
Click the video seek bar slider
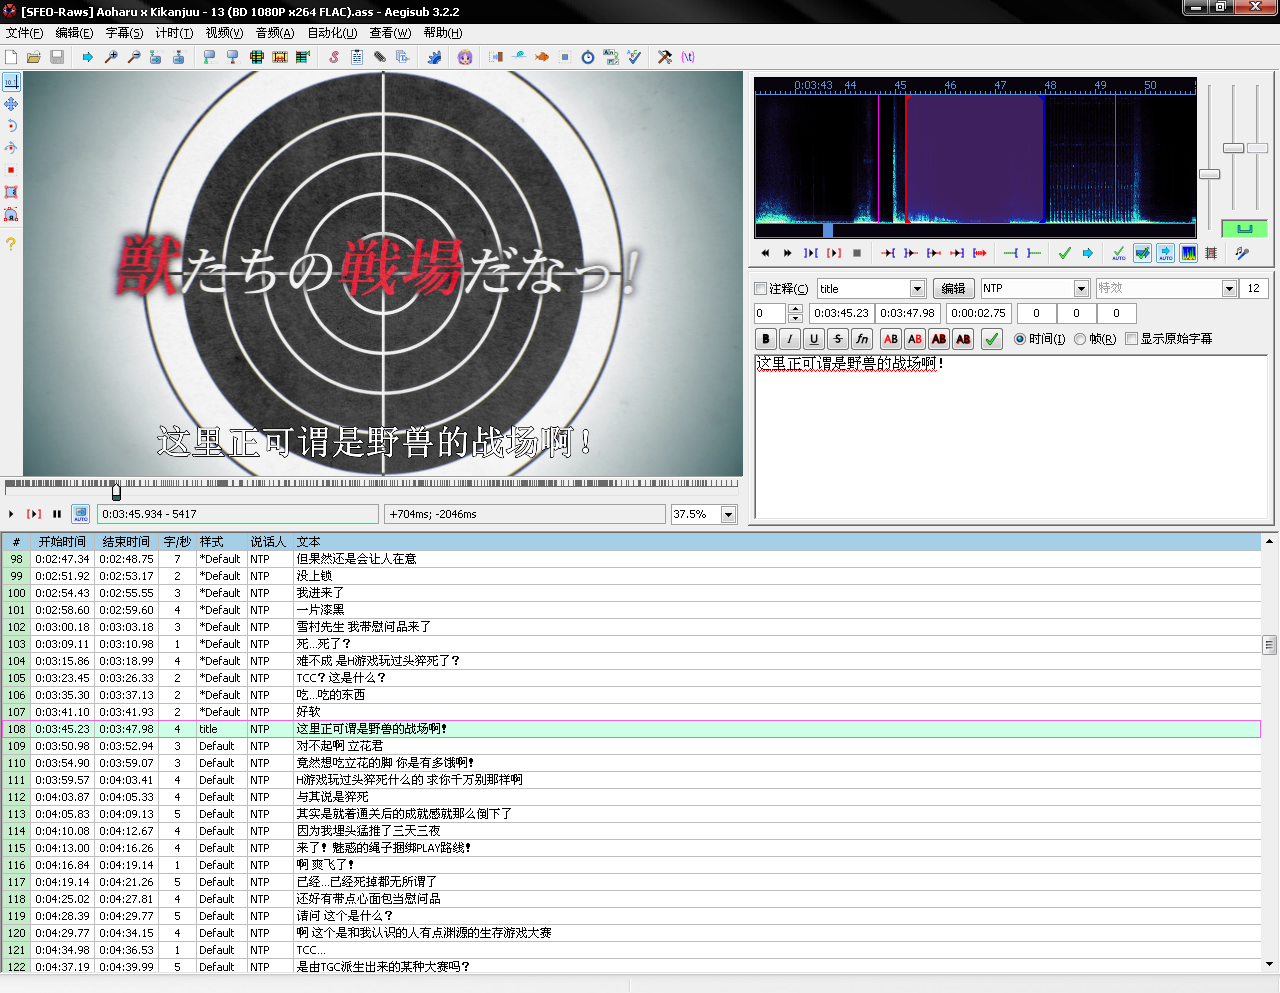pos(116,492)
